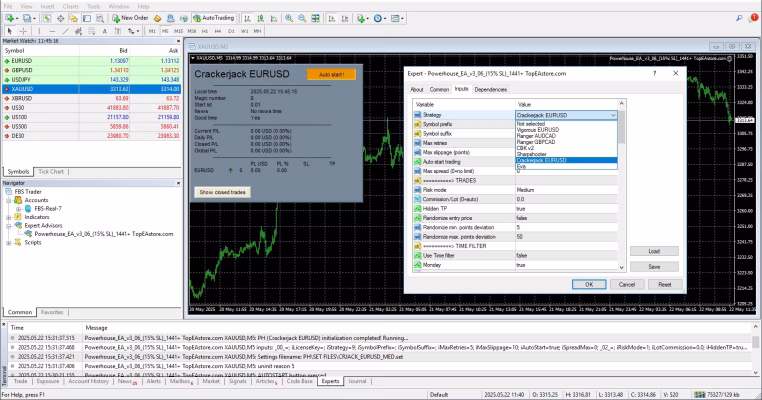The height and width of the screenshot is (400, 762).
Task: Open MetaEditor with the gold book icon
Action: [x=157, y=18]
